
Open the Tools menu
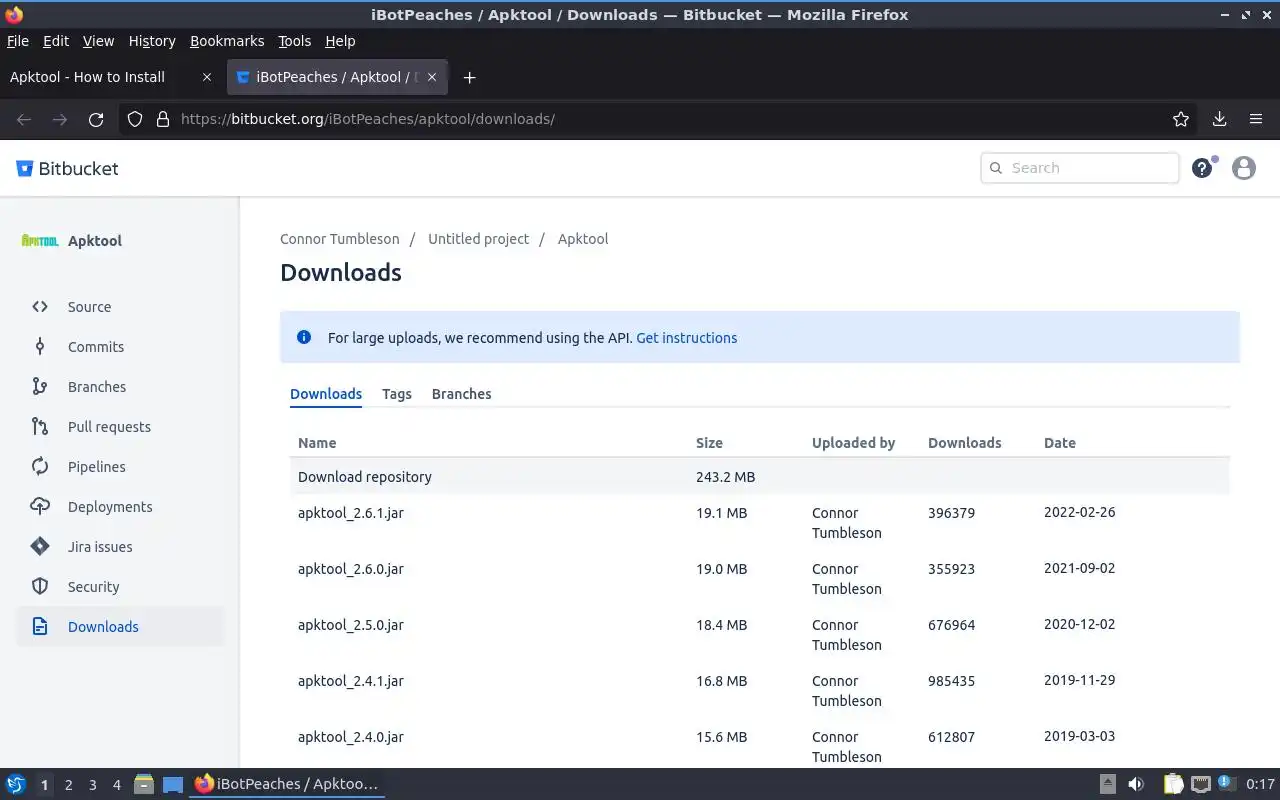pyautogui.click(x=295, y=41)
